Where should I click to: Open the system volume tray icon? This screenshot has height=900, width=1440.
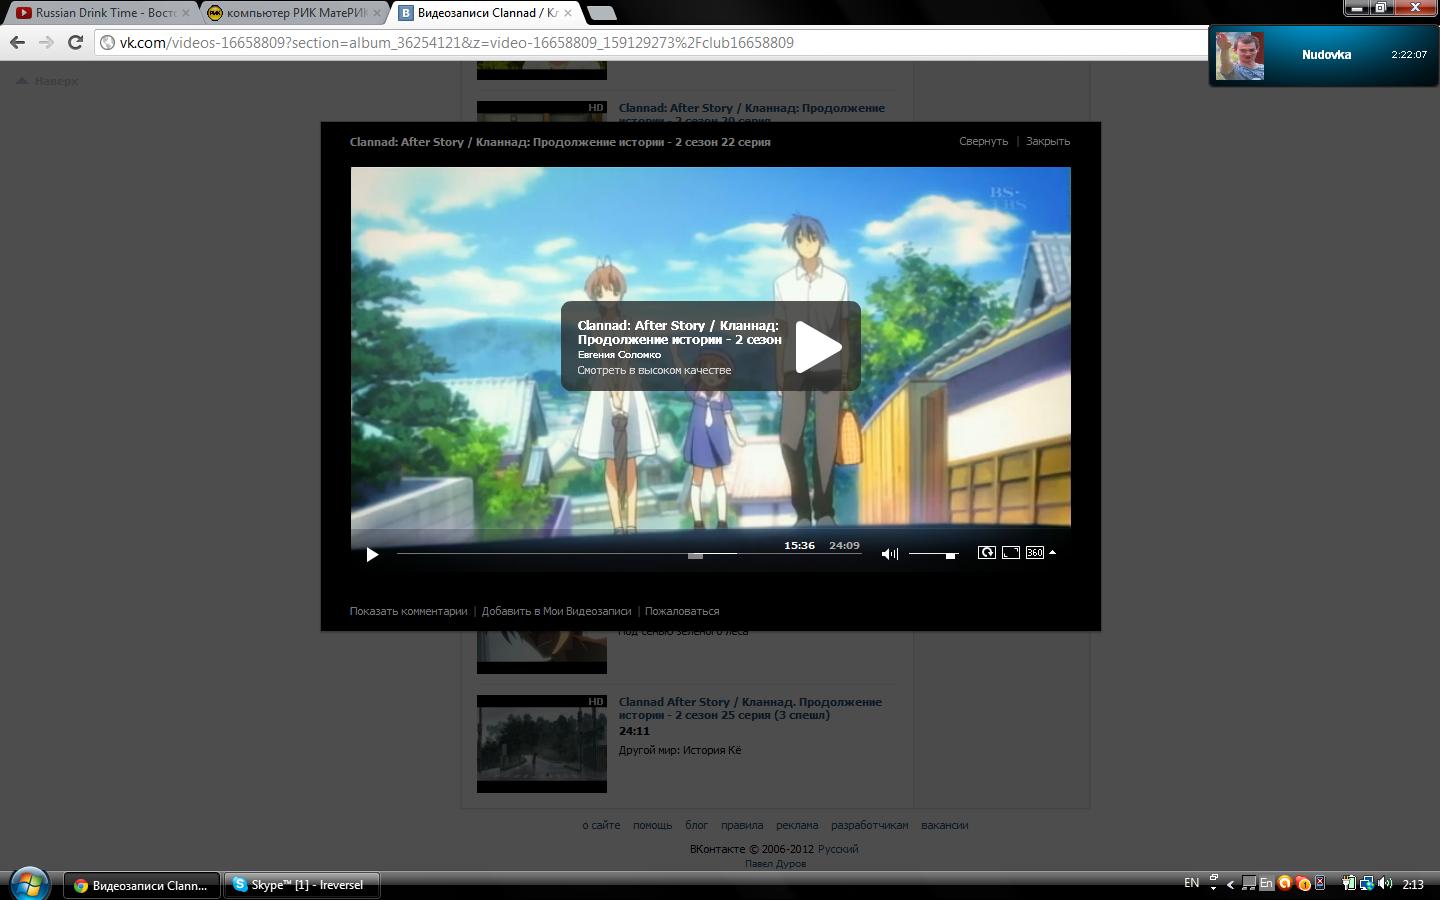coord(1385,883)
